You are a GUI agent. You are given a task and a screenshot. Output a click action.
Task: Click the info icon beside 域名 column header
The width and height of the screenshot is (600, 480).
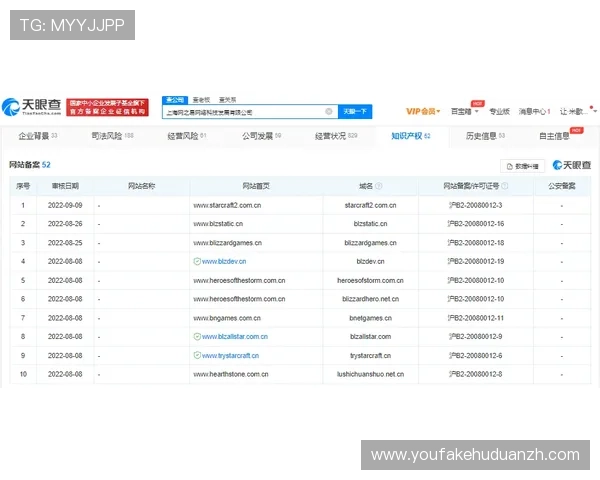click(379, 186)
